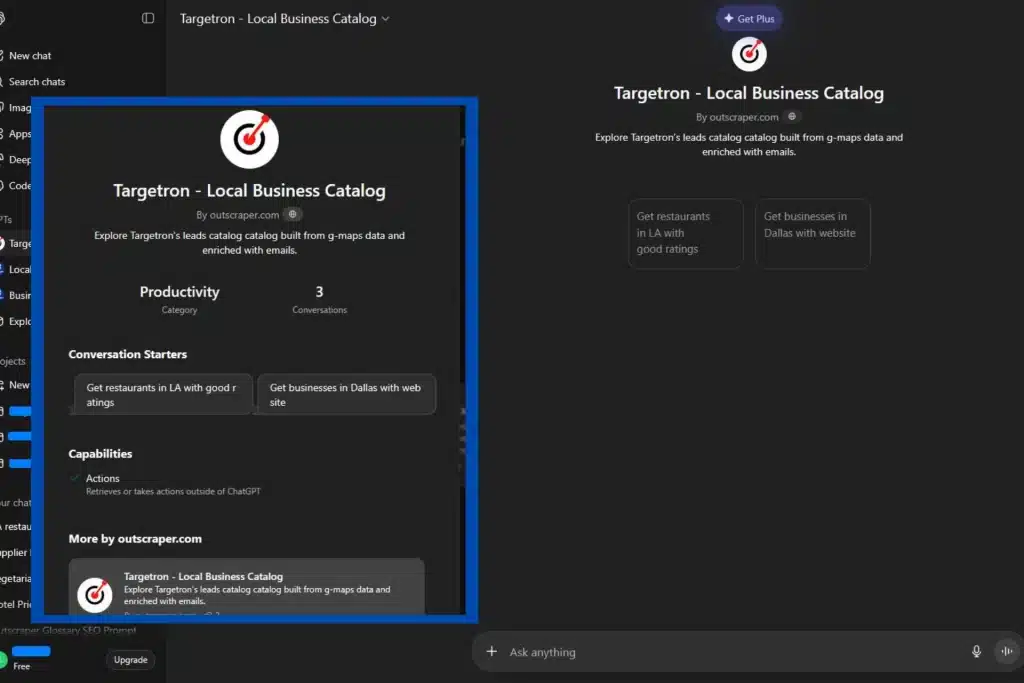Click the plus attach icon in message box
The image size is (1024, 683).
tap(492, 652)
